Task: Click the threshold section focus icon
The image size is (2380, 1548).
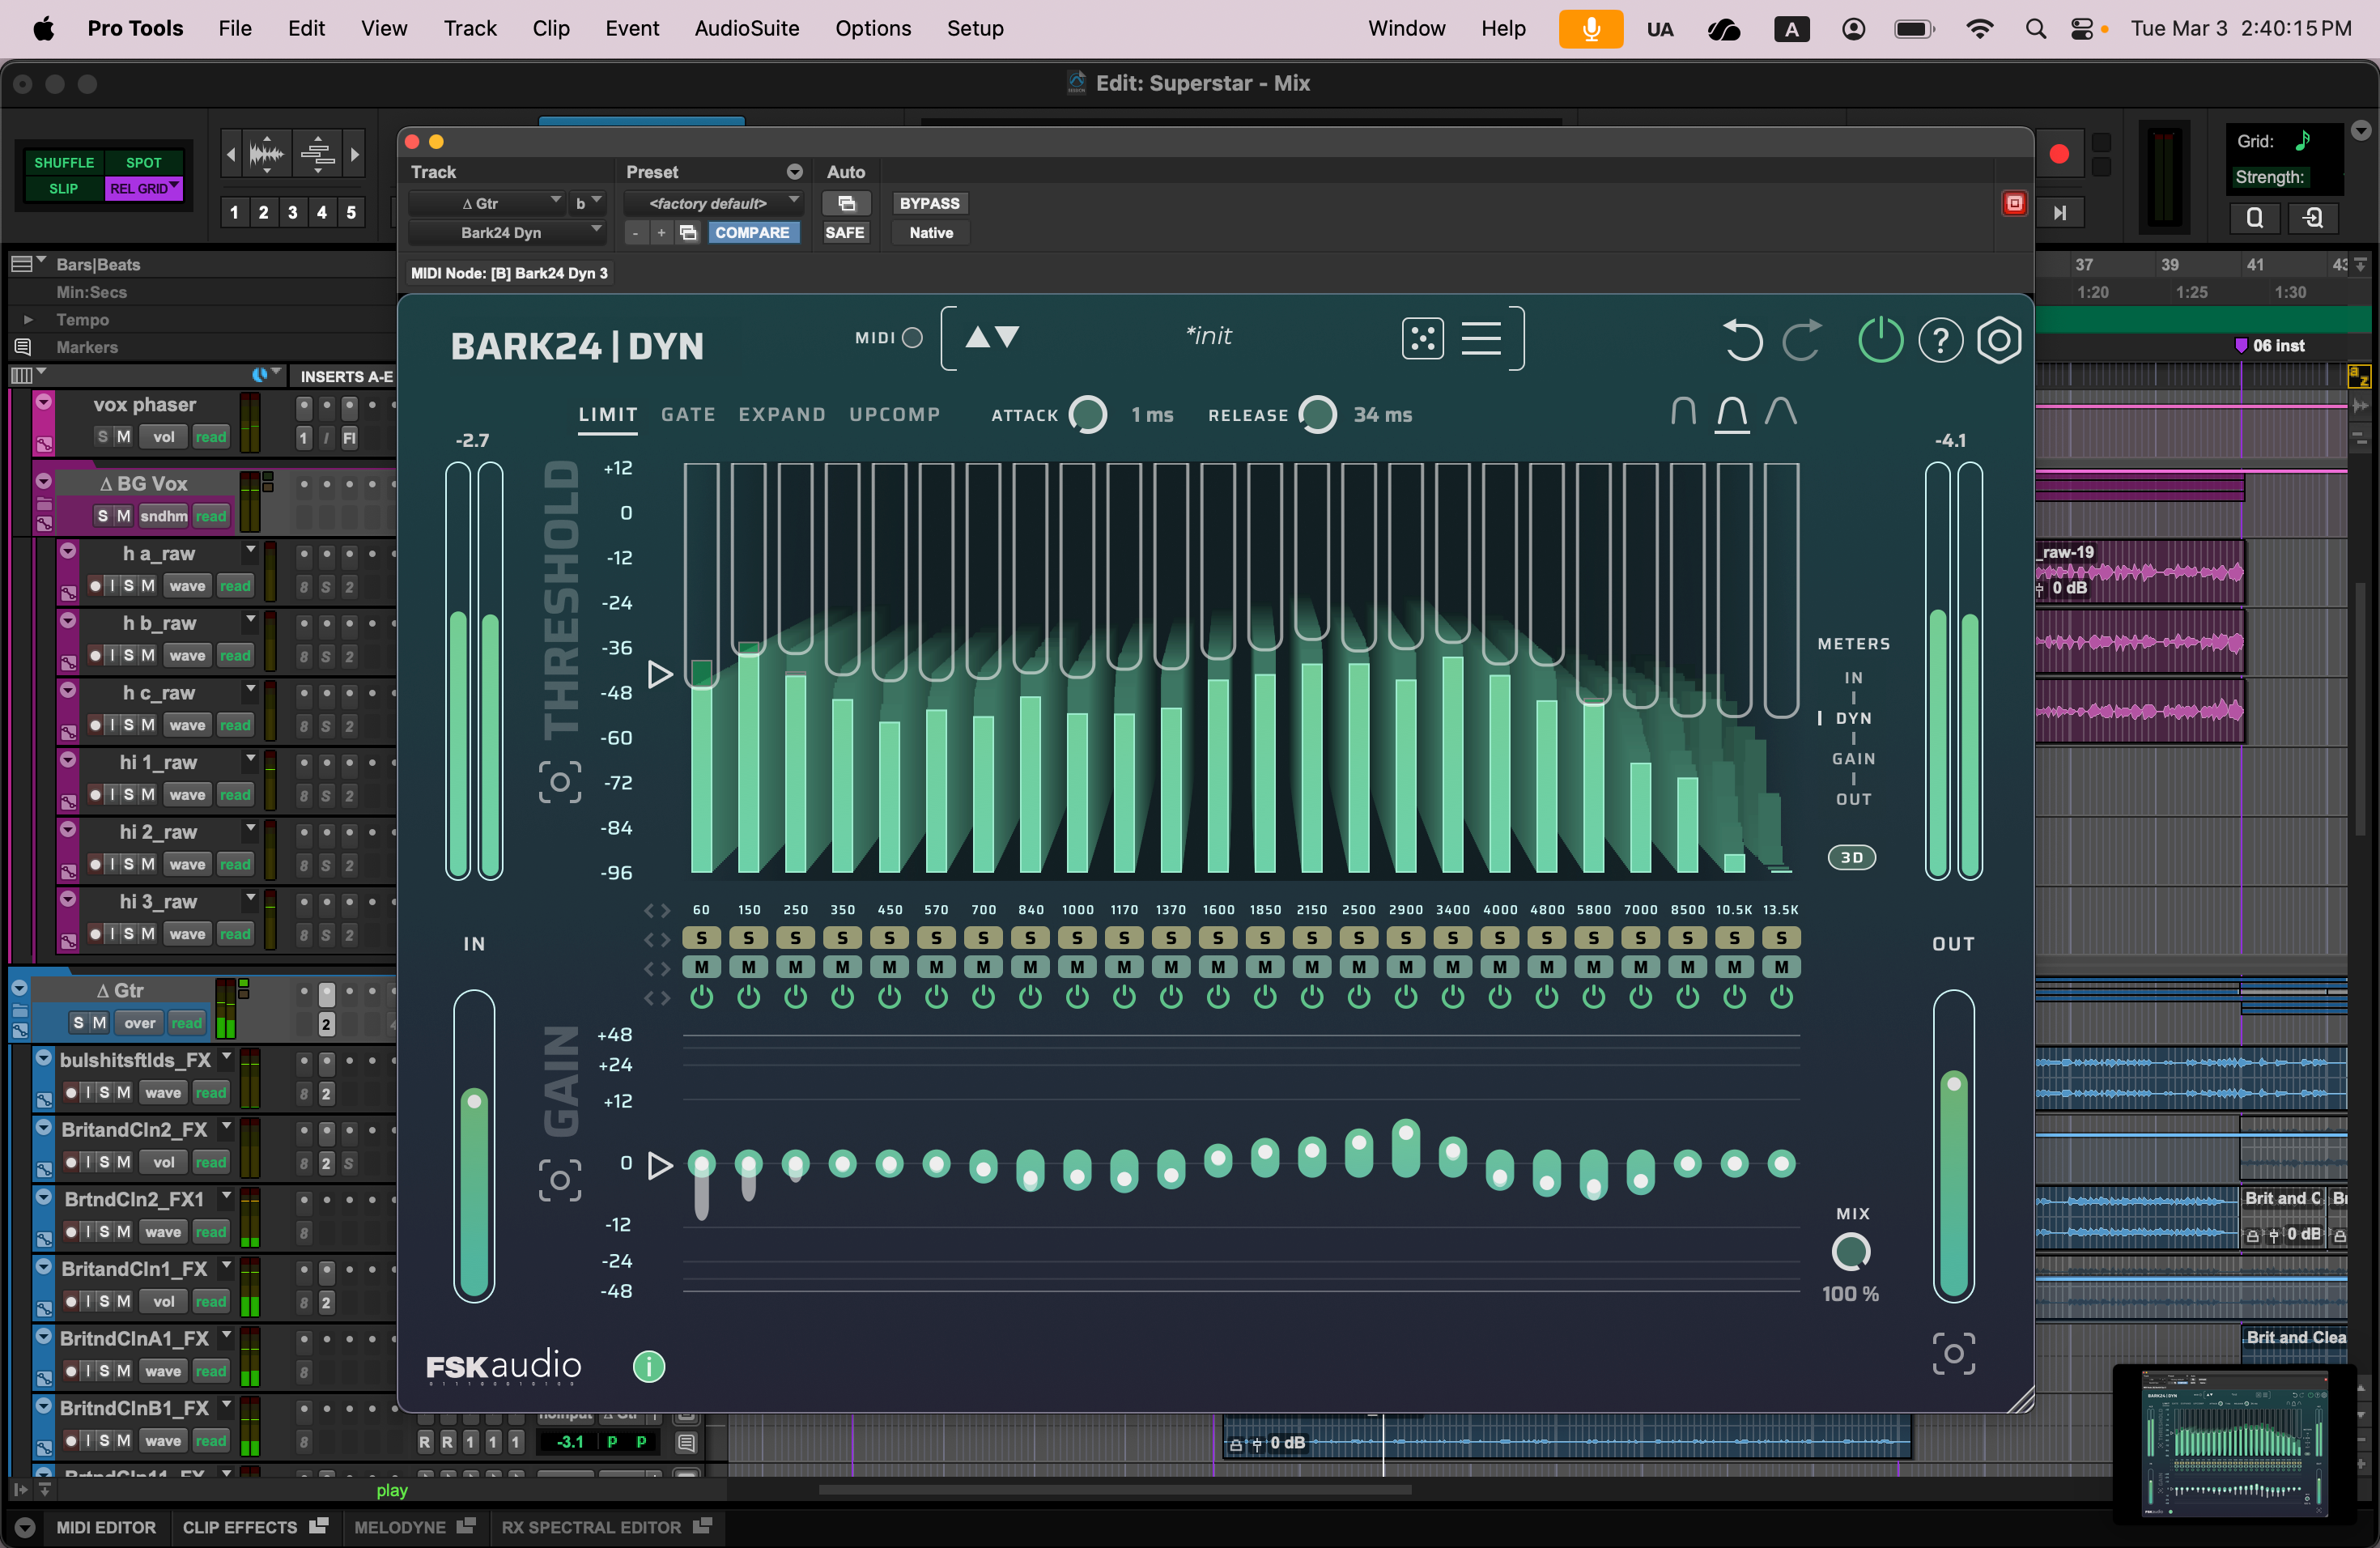Action: 560,782
